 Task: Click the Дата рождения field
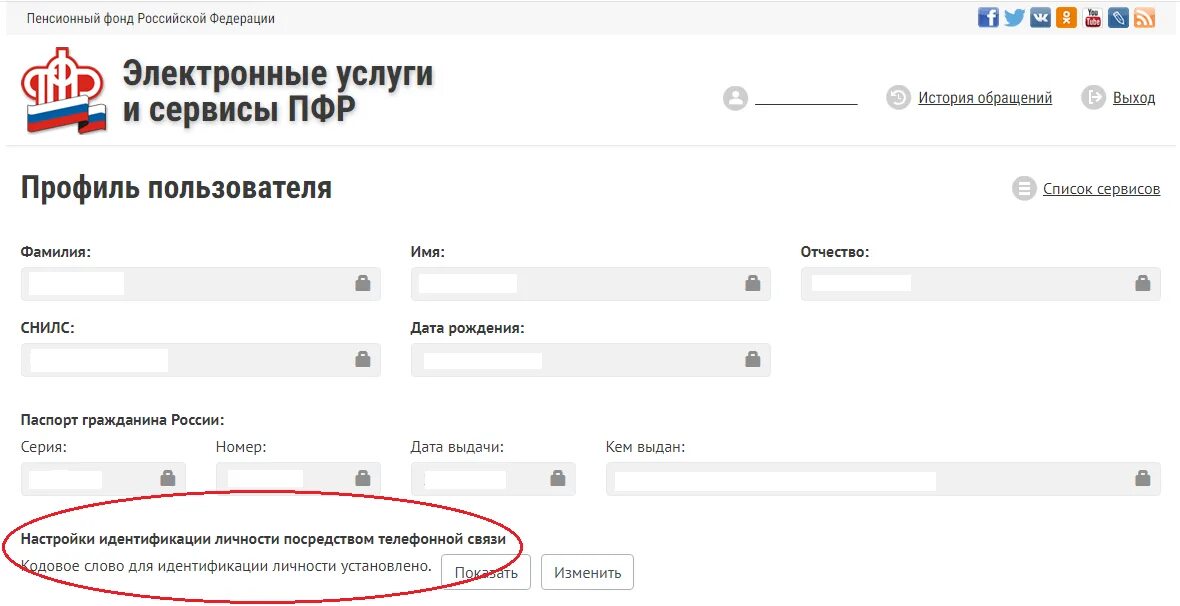point(591,360)
